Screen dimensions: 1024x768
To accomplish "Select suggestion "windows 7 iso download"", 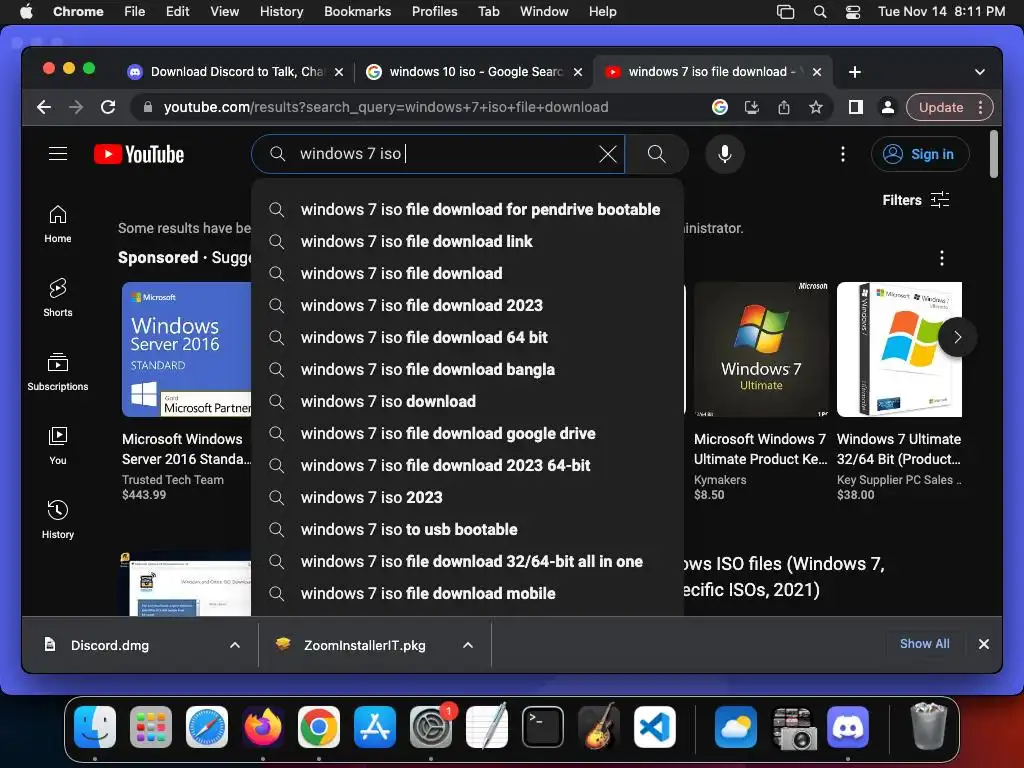I will (x=467, y=402).
